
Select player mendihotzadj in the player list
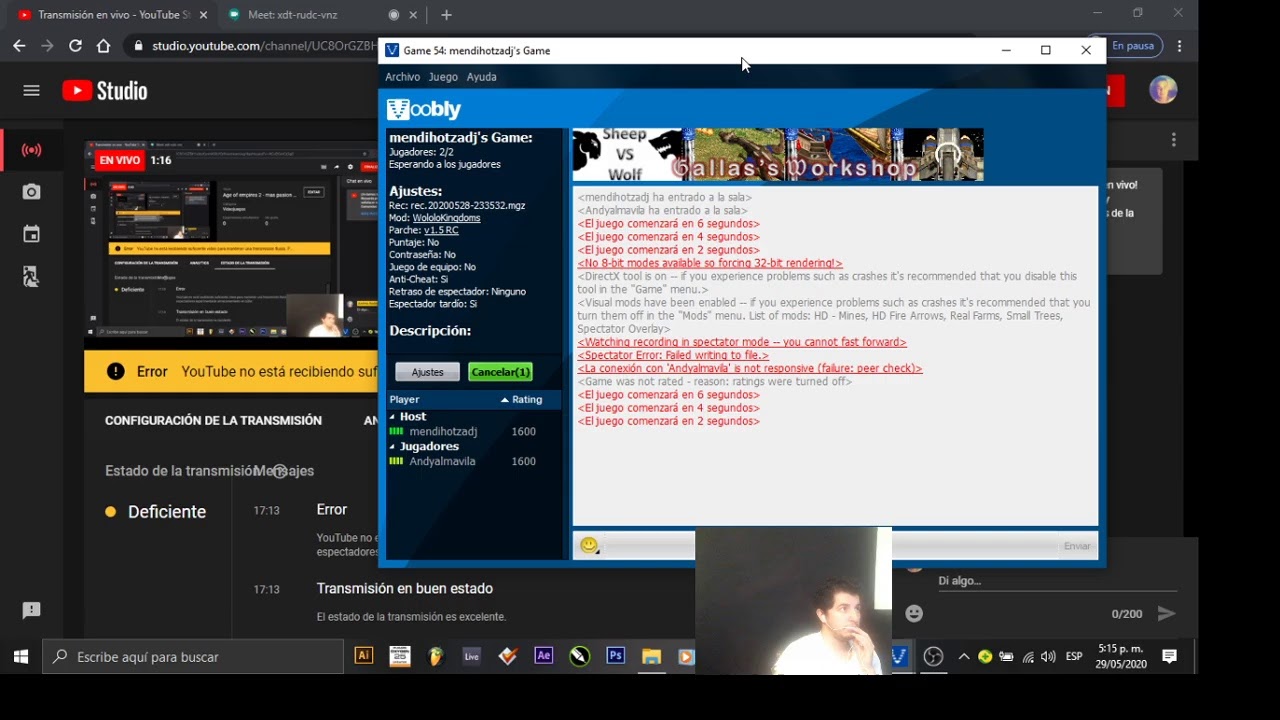click(x=442, y=432)
